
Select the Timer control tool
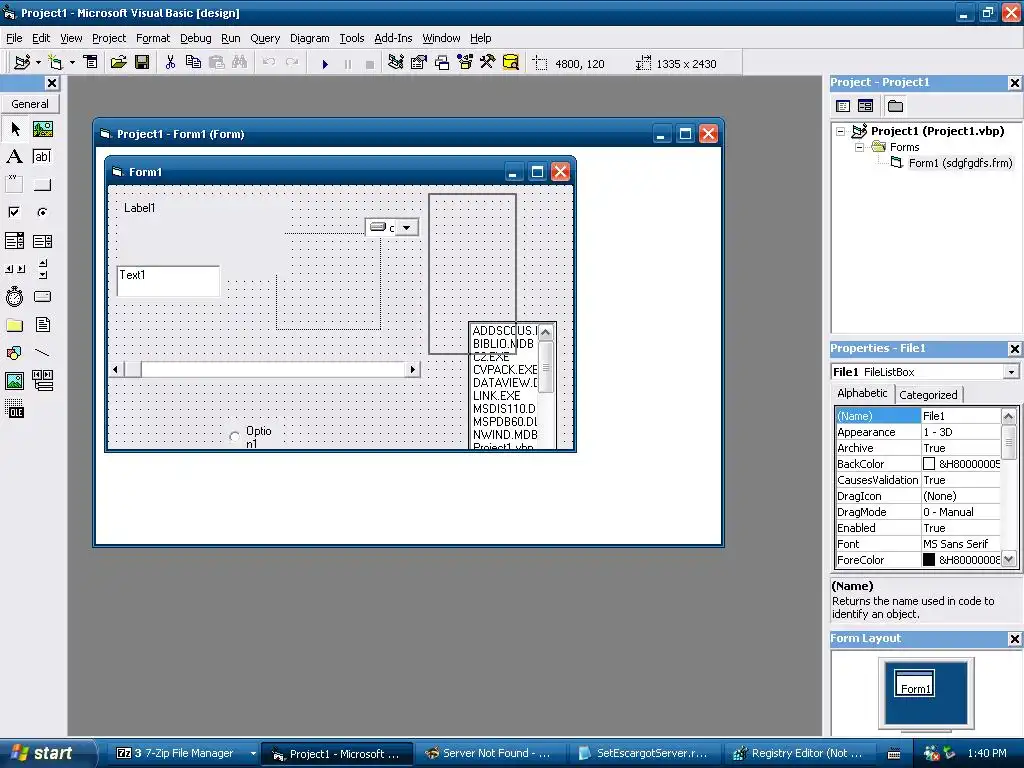pyautogui.click(x=14, y=296)
